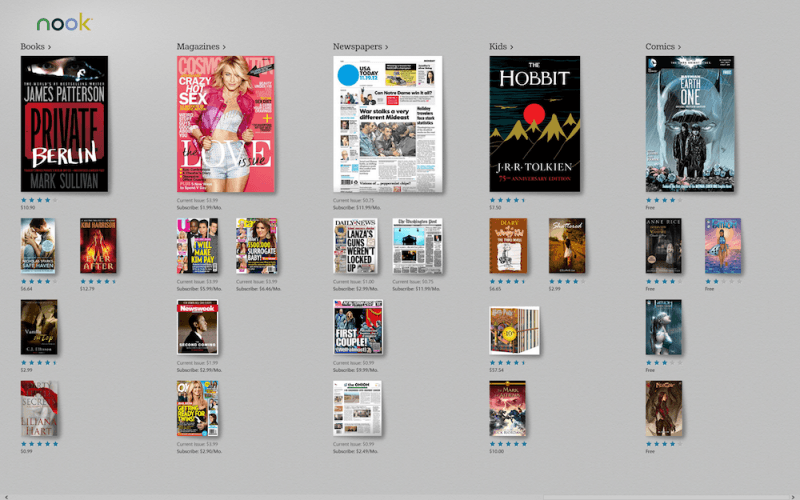Open Batman Earth One comic
The image size is (800, 500).
(x=690, y=124)
